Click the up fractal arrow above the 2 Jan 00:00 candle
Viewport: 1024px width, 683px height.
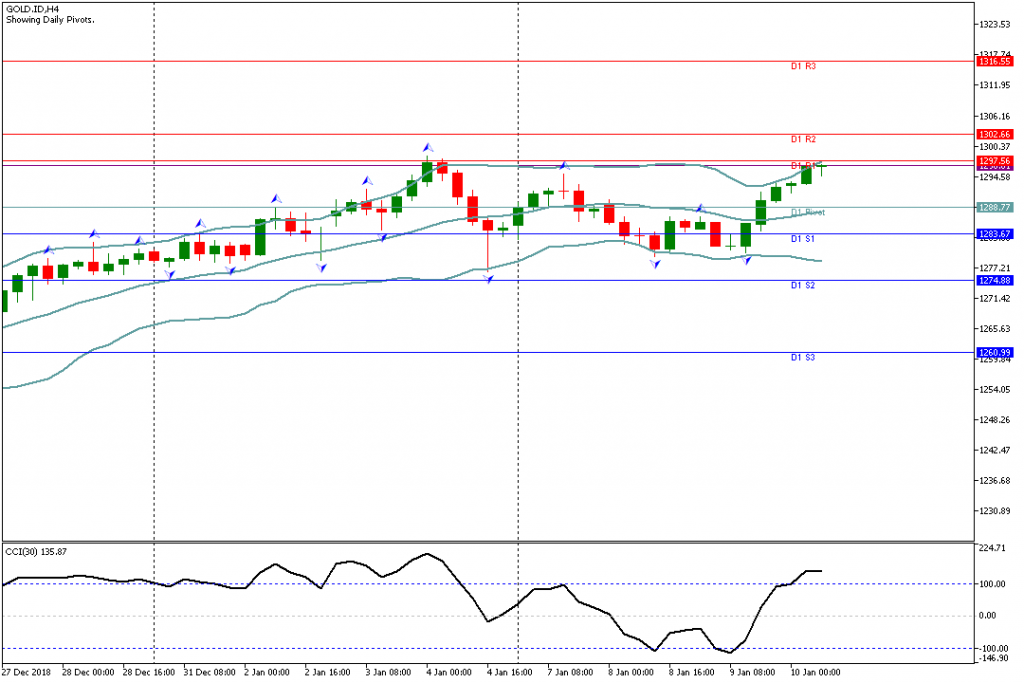click(276, 199)
